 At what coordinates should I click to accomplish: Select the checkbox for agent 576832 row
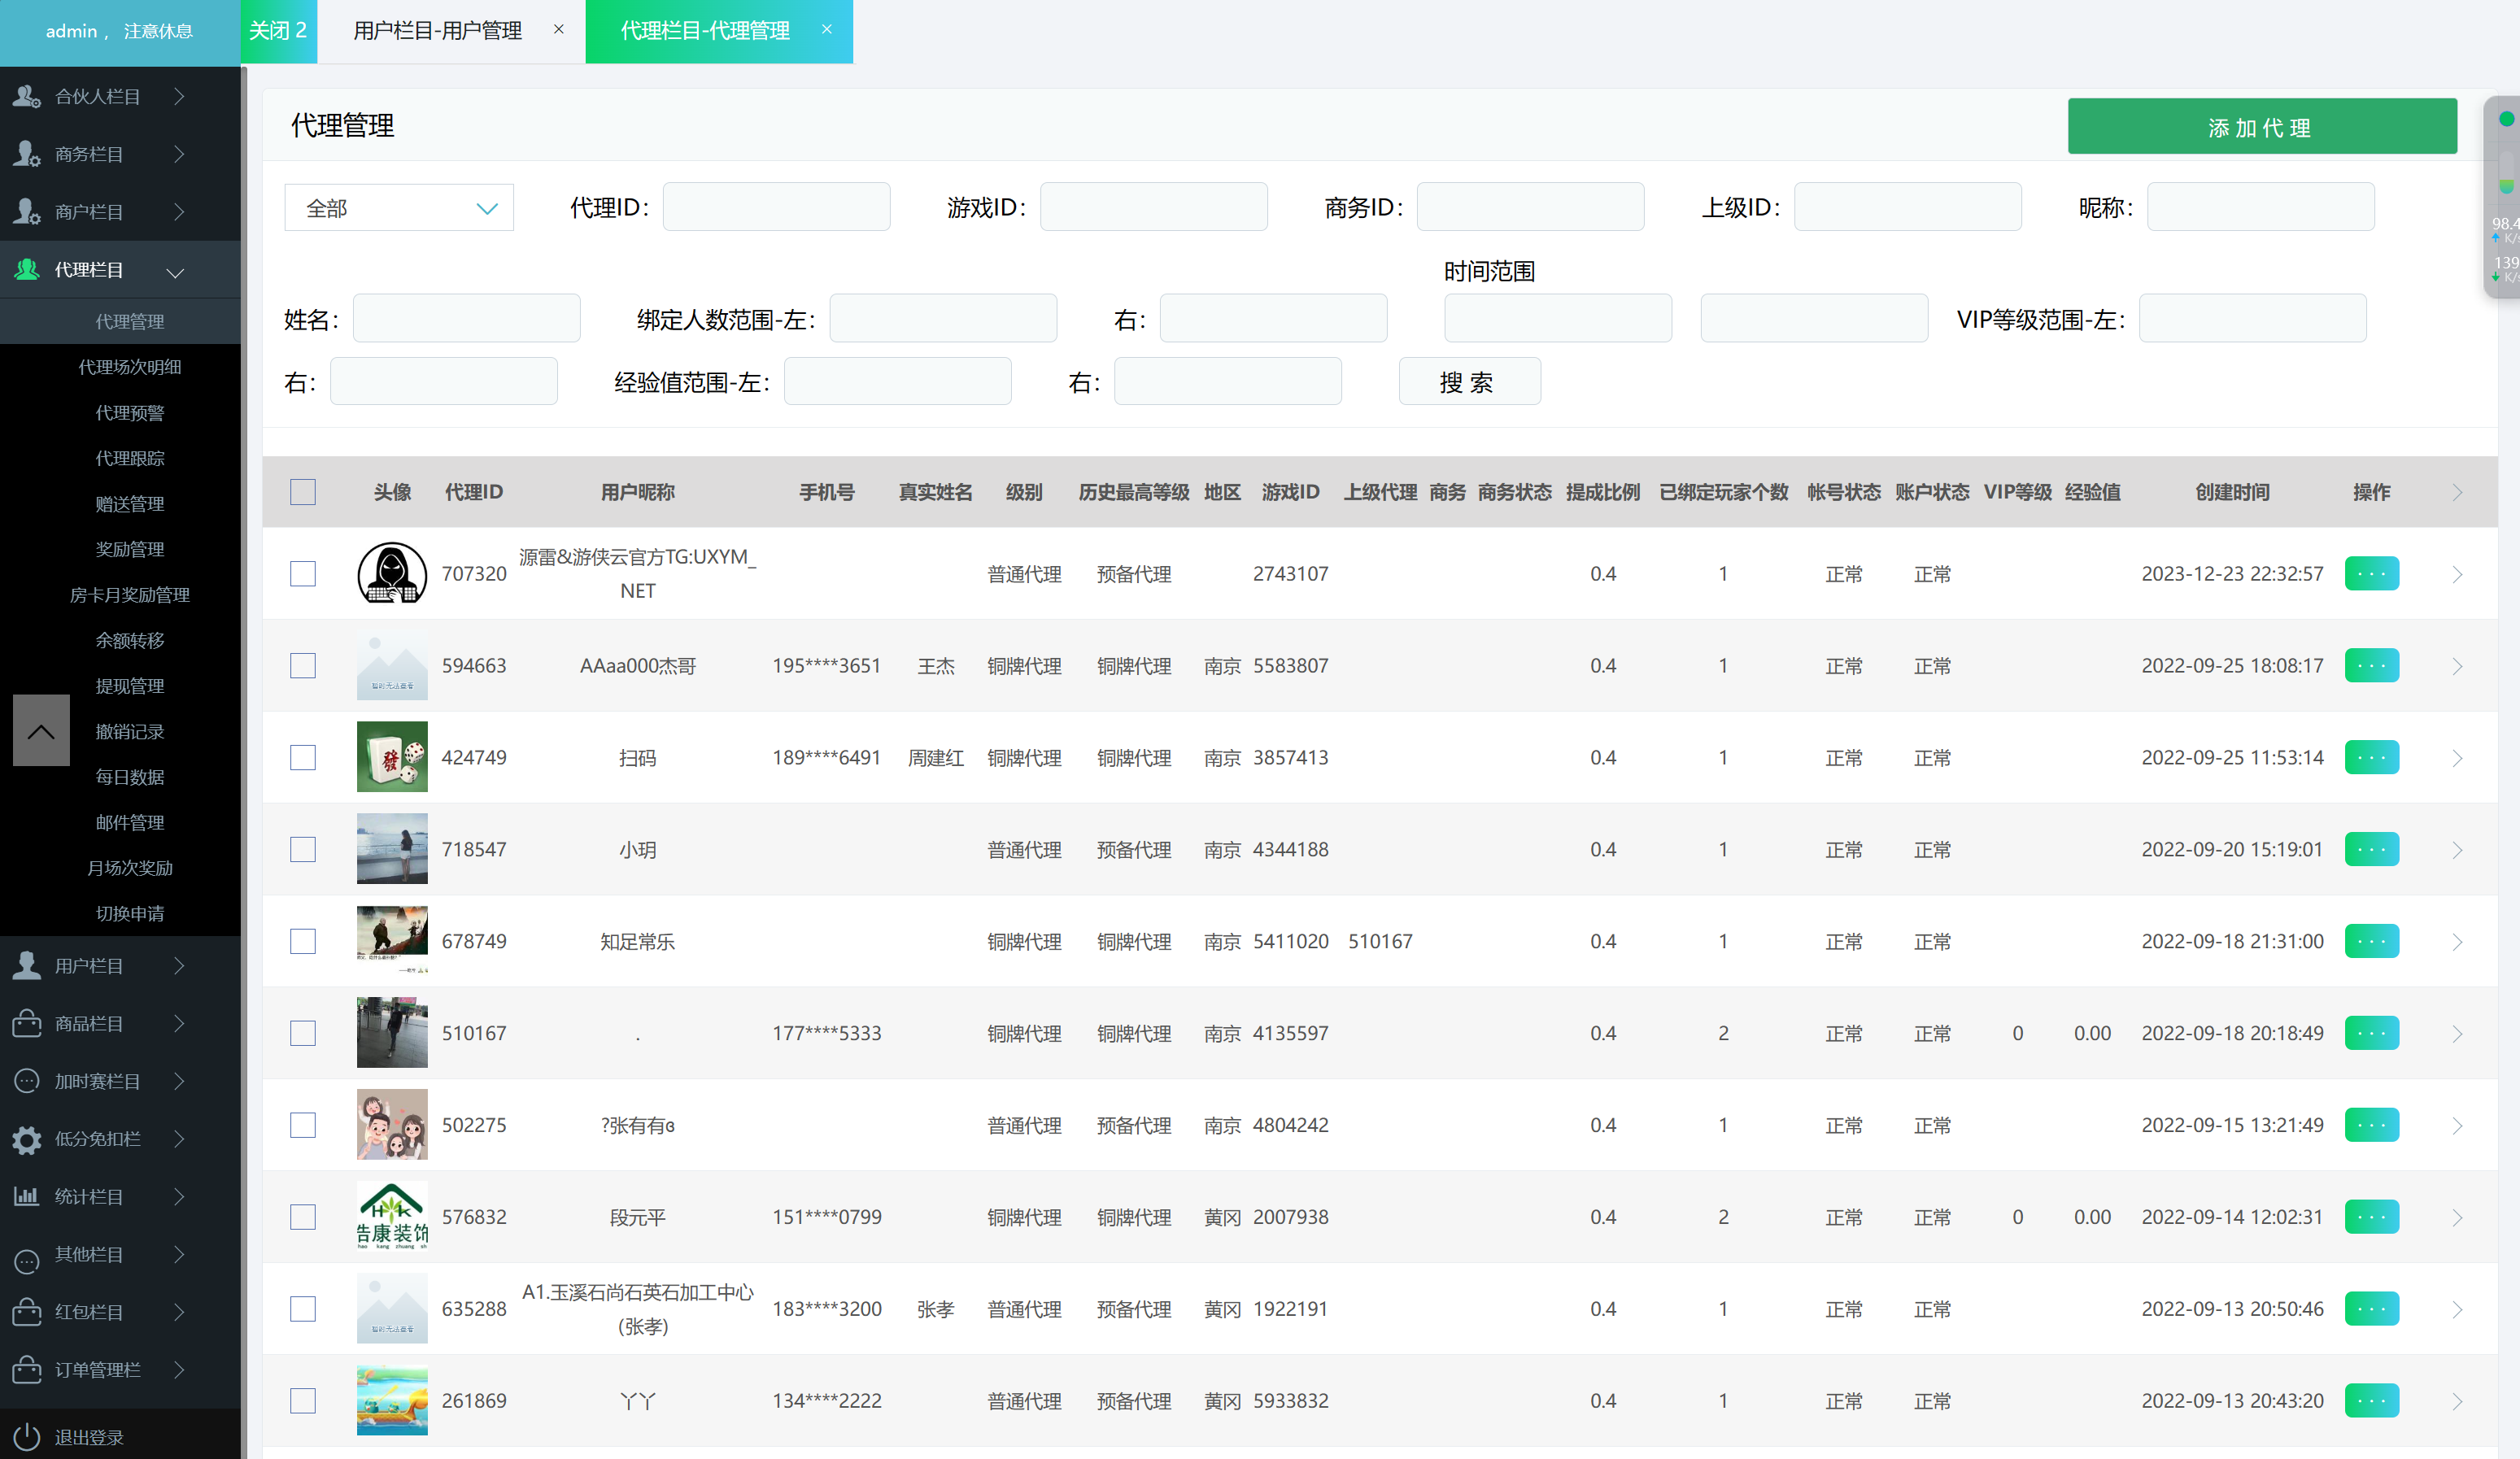pos(303,1217)
